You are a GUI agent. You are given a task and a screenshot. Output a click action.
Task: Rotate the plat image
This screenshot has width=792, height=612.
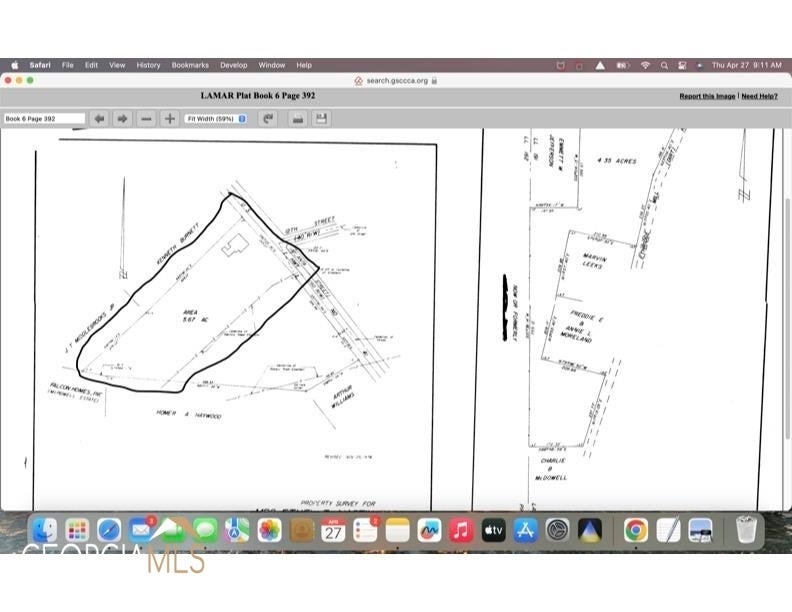coord(268,118)
